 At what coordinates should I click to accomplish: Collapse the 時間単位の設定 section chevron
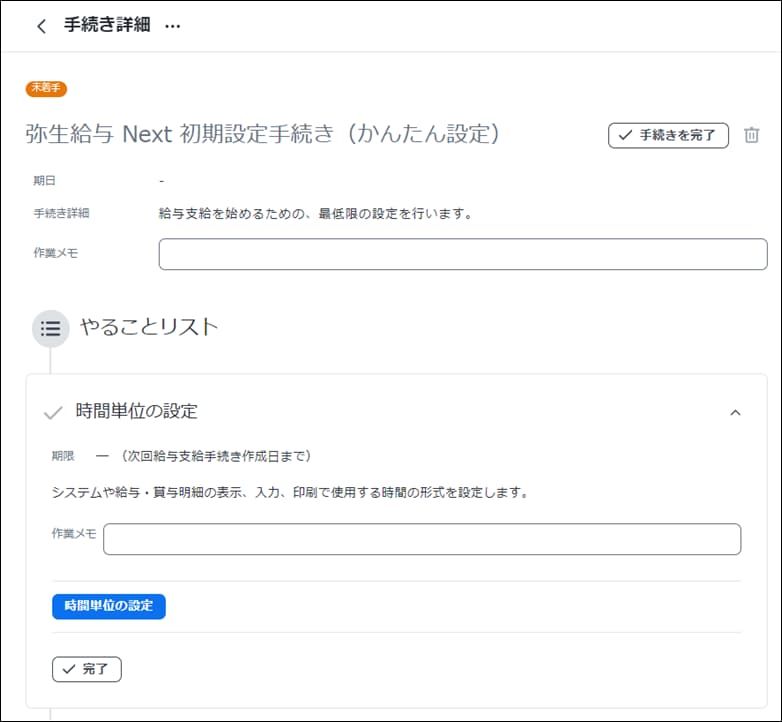coord(735,413)
